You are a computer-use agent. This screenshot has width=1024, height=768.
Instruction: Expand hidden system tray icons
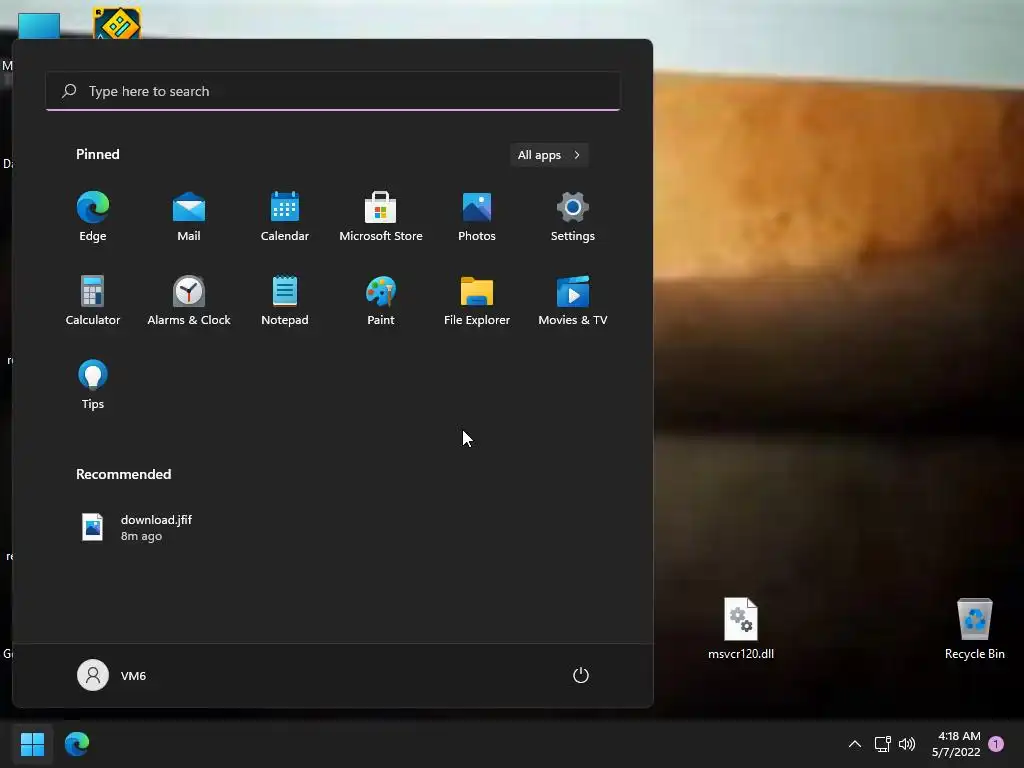coord(855,744)
